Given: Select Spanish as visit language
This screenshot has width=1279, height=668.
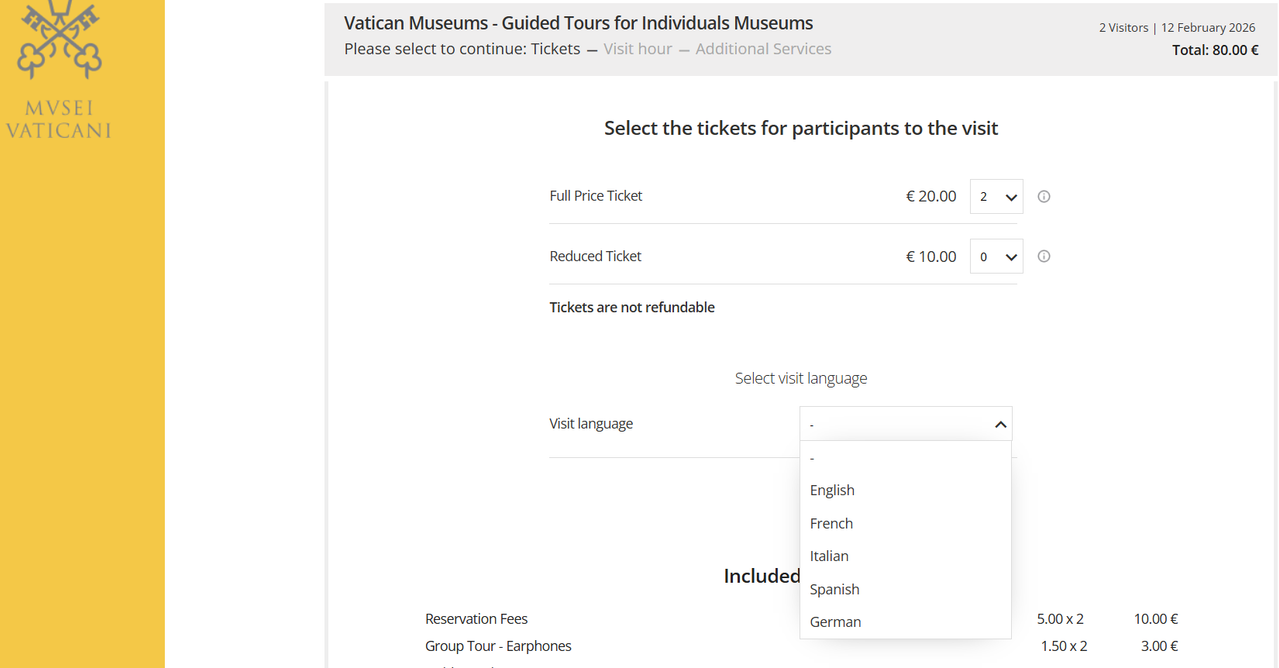Looking at the screenshot, I should click(834, 589).
